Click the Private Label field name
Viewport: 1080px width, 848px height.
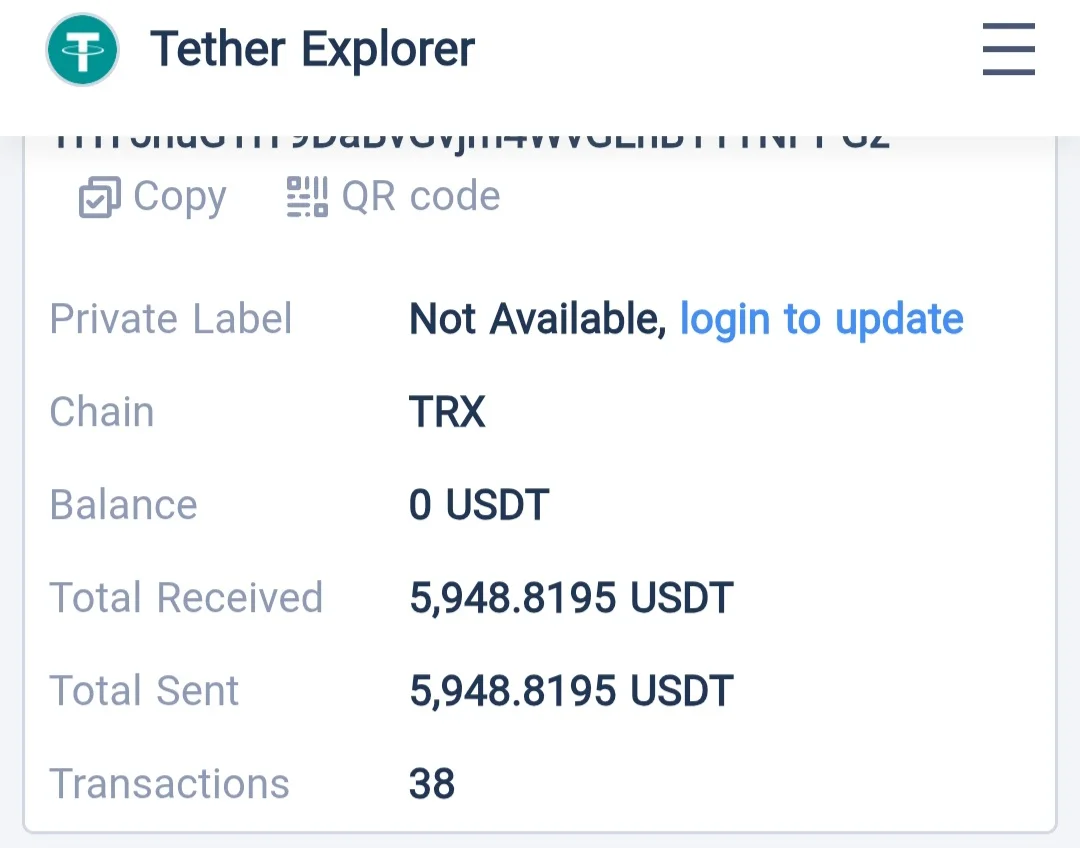click(171, 319)
